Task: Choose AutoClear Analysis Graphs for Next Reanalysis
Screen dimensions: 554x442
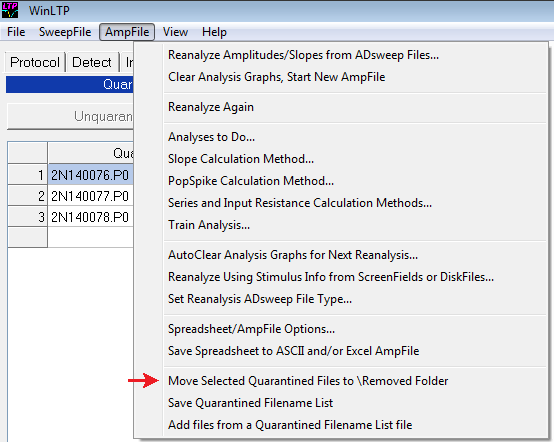Action: tap(293, 255)
